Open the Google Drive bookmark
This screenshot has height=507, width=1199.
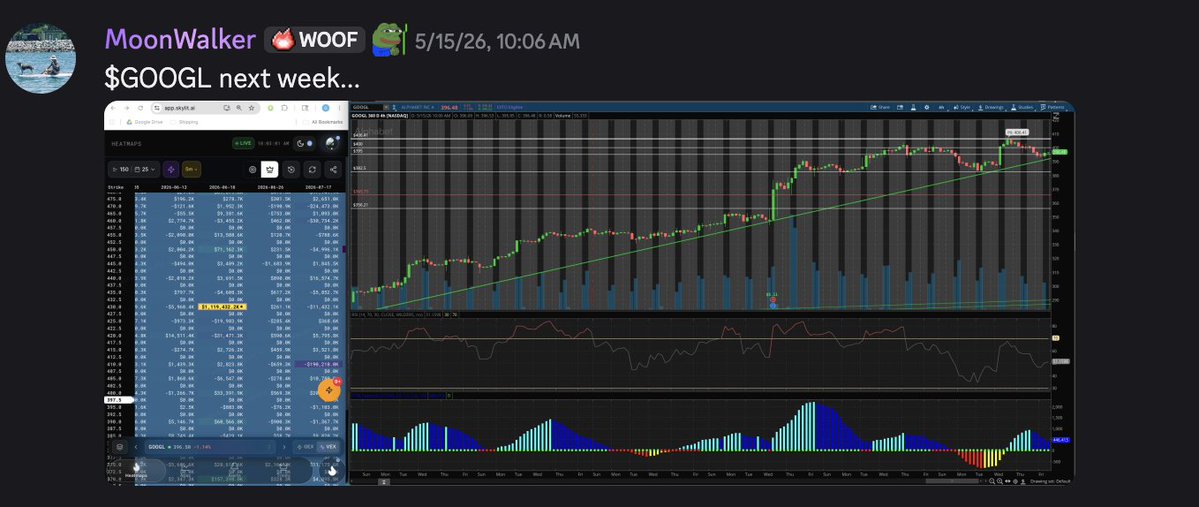(145, 122)
